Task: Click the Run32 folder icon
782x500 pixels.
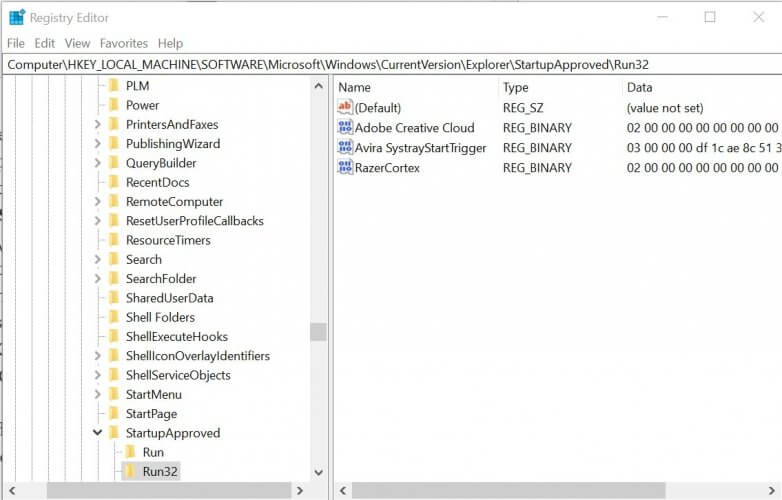Action: pos(131,471)
